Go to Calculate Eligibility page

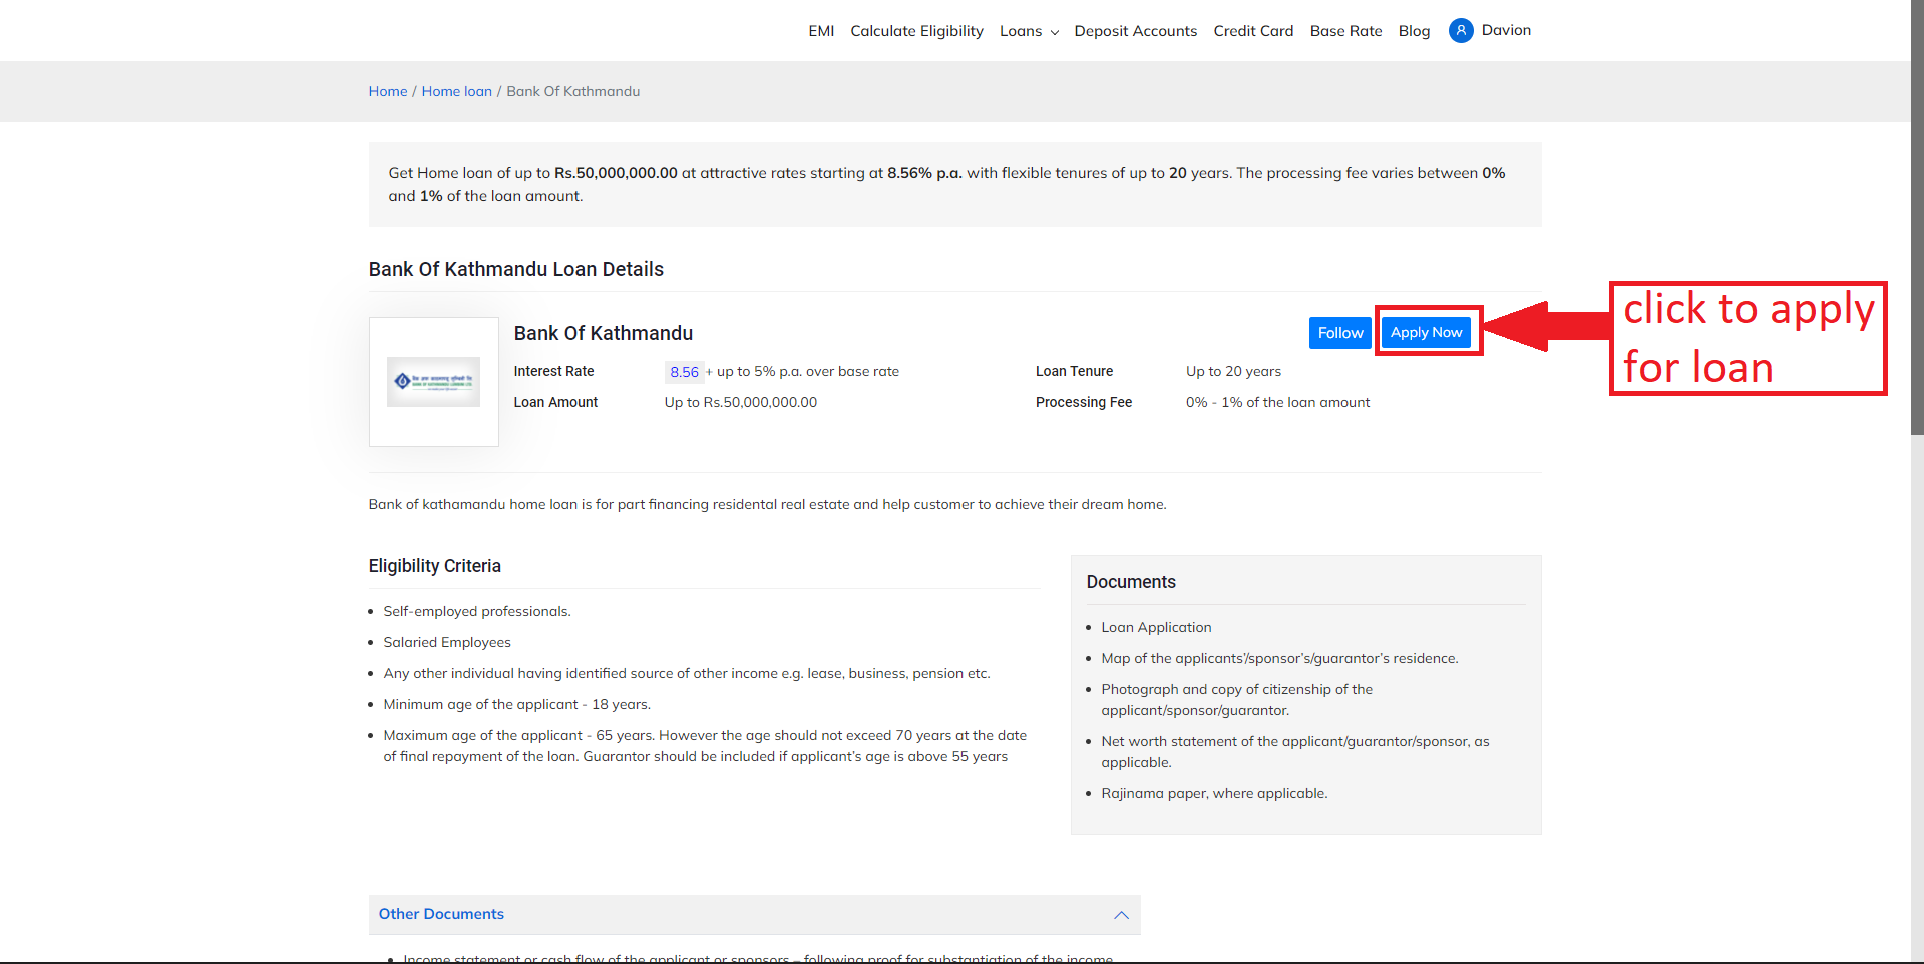click(x=917, y=31)
